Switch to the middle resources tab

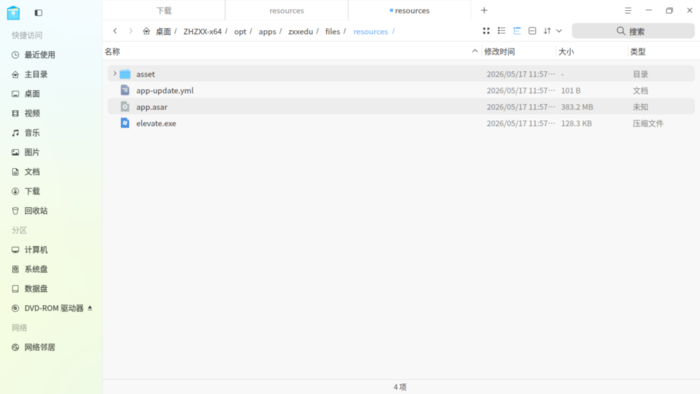tap(287, 10)
